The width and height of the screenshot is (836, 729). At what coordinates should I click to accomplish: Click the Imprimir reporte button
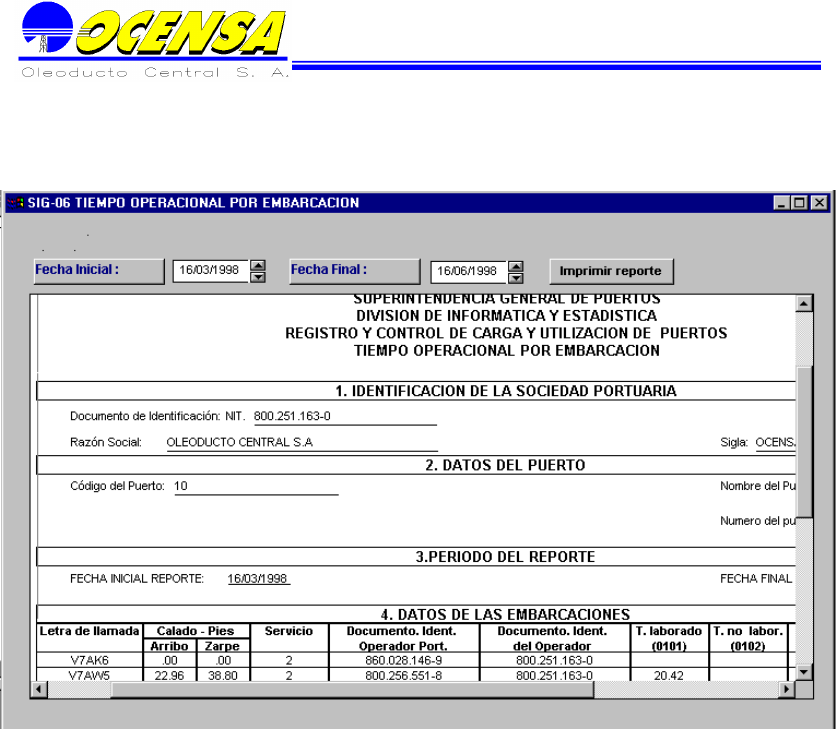point(612,271)
